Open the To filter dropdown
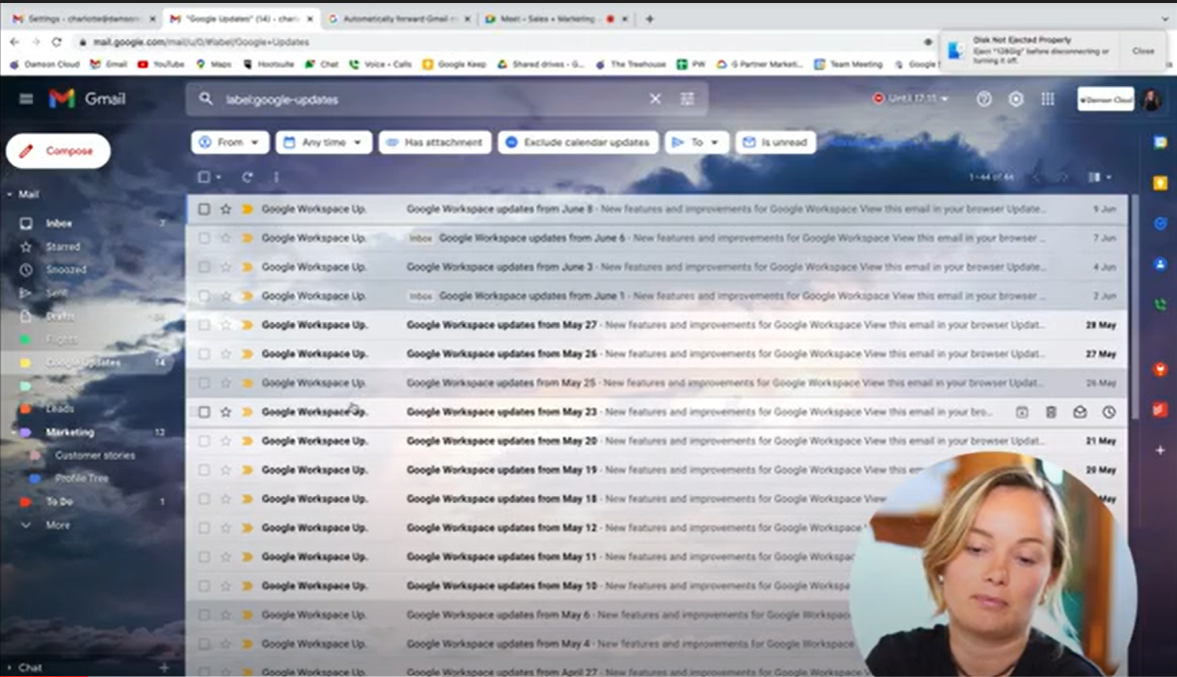1177x677 pixels. click(x=697, y=142)
